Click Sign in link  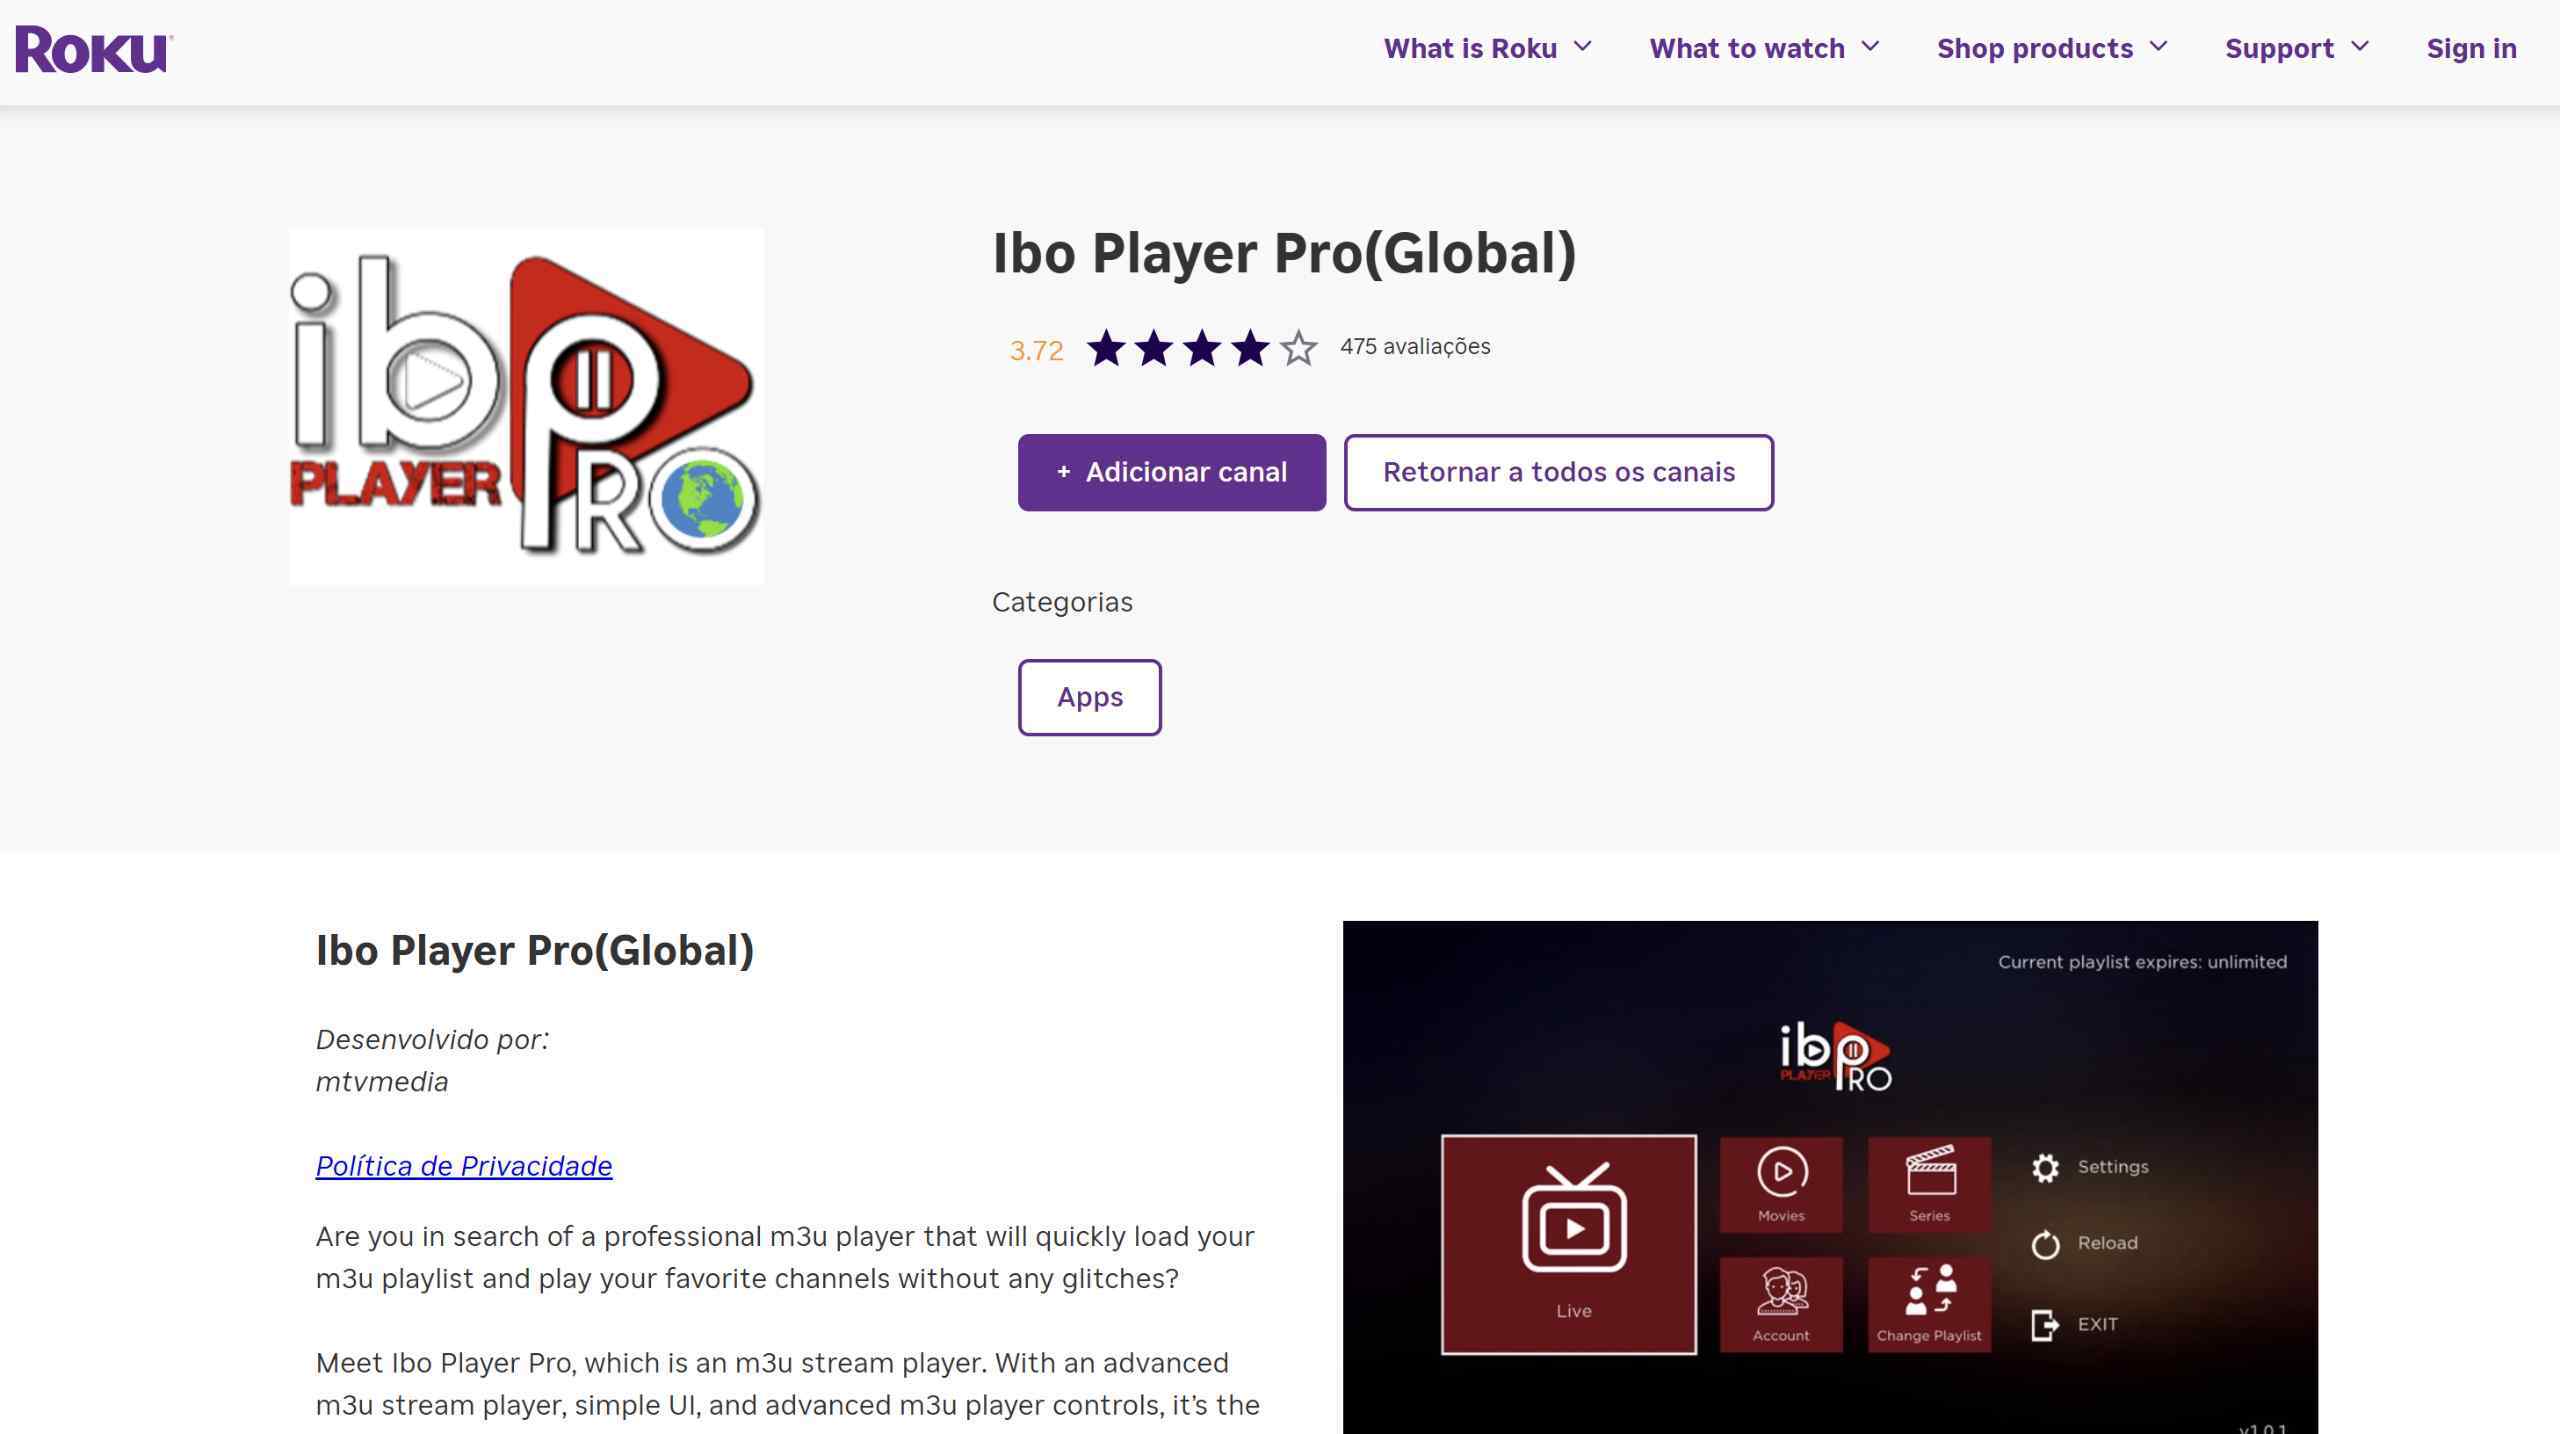tap(2471, 49)
